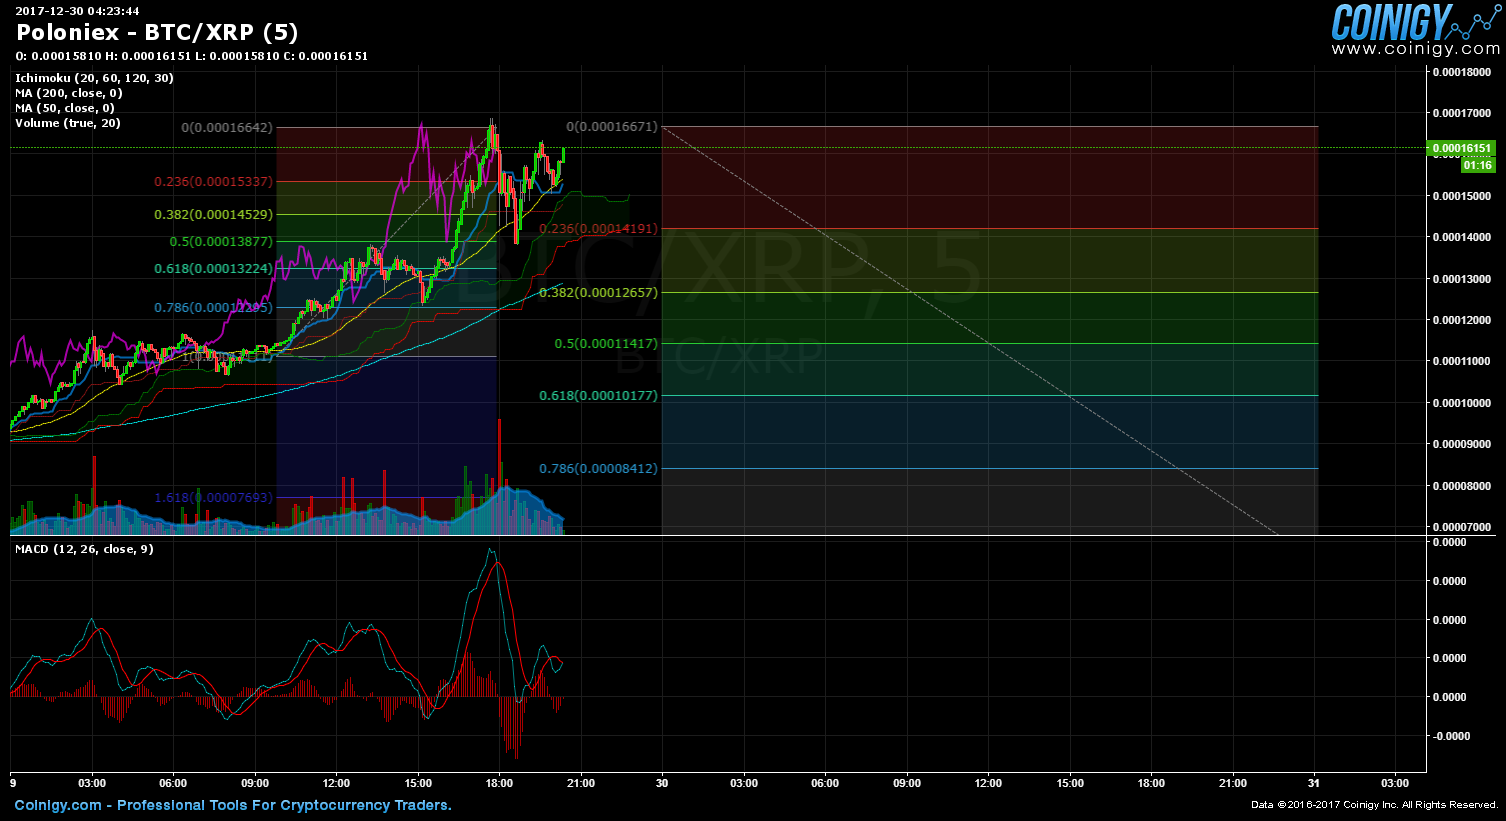
Task: Select the Ichimoku (20, 60, 120, 30) indicator label
Action: click(x=94, y=78)
